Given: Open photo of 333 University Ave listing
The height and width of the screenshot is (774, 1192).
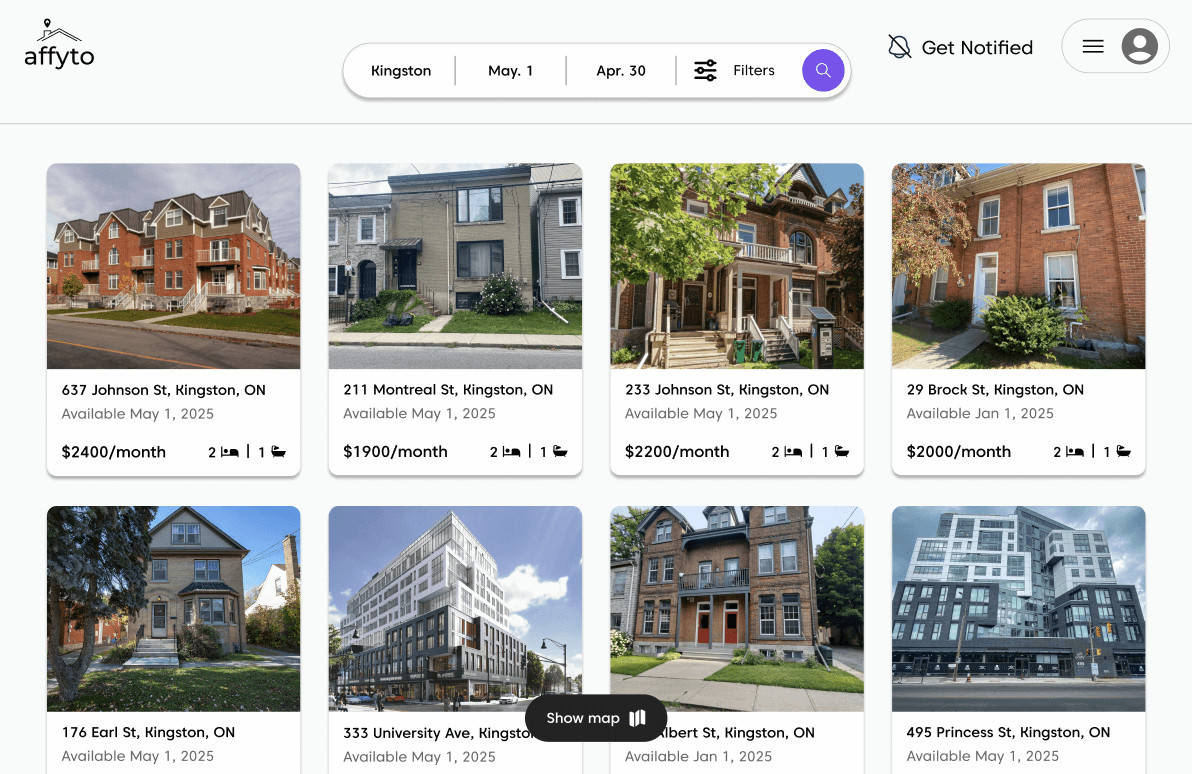Looking at the screenshot, I should (x=455, y=609).
